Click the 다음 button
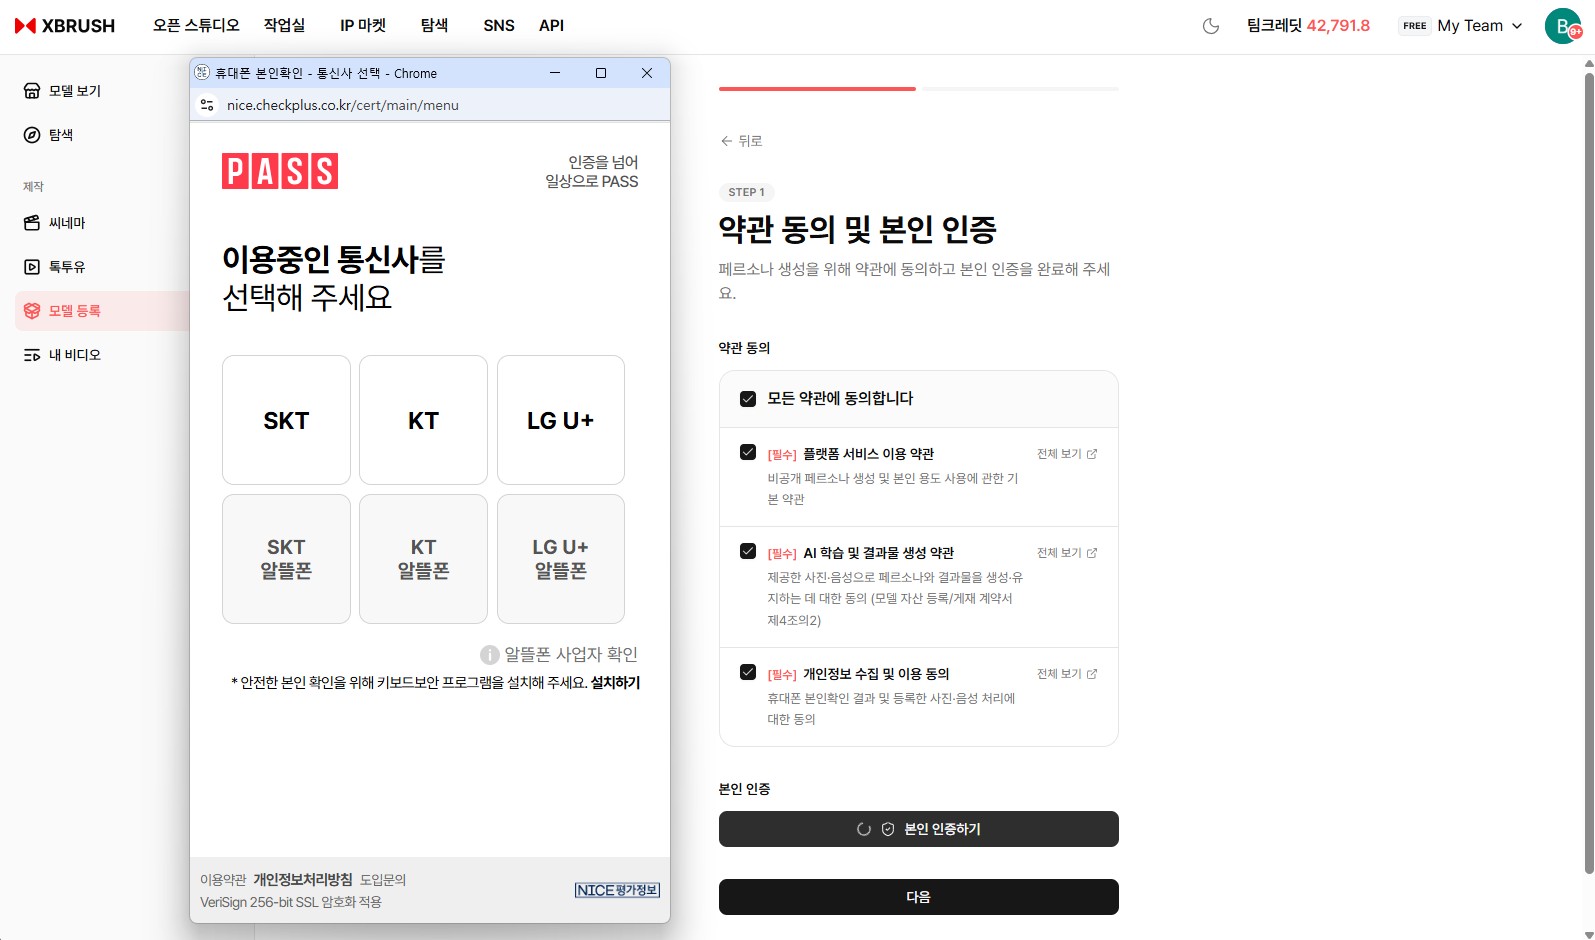Viewport: 1595px width, 940px height. pos(918,897)
